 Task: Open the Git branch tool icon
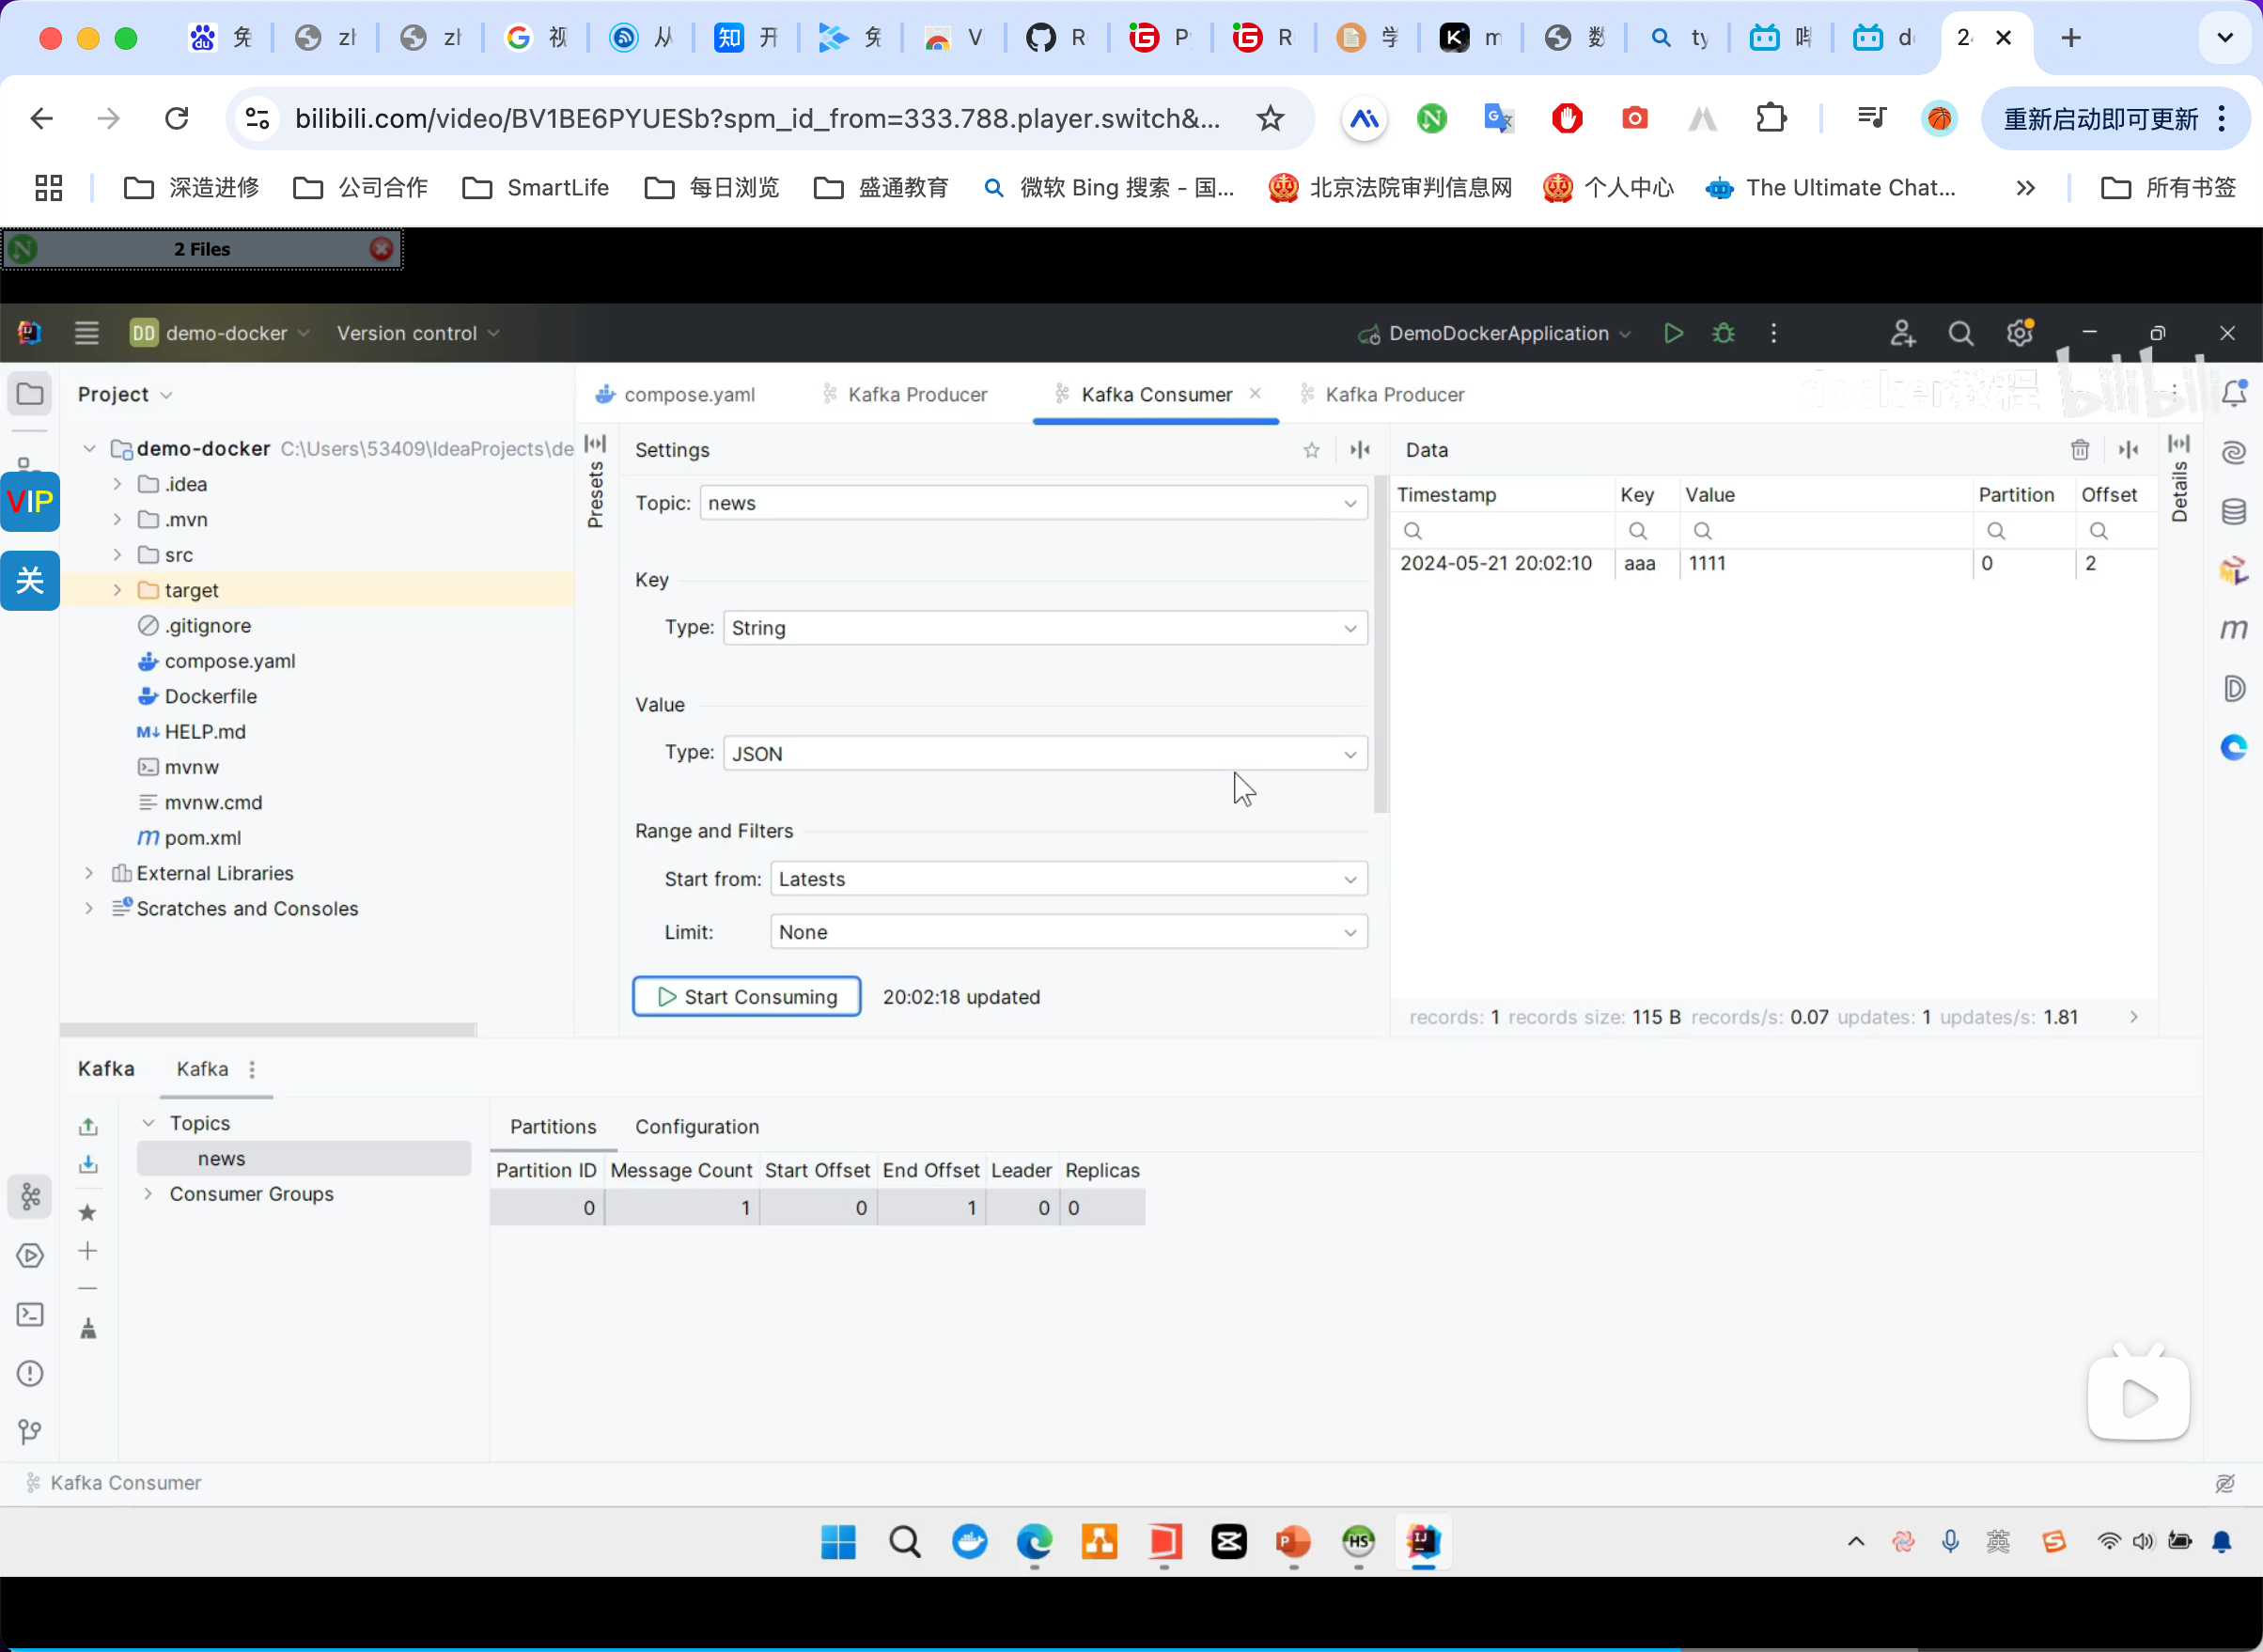point(30,1432)
